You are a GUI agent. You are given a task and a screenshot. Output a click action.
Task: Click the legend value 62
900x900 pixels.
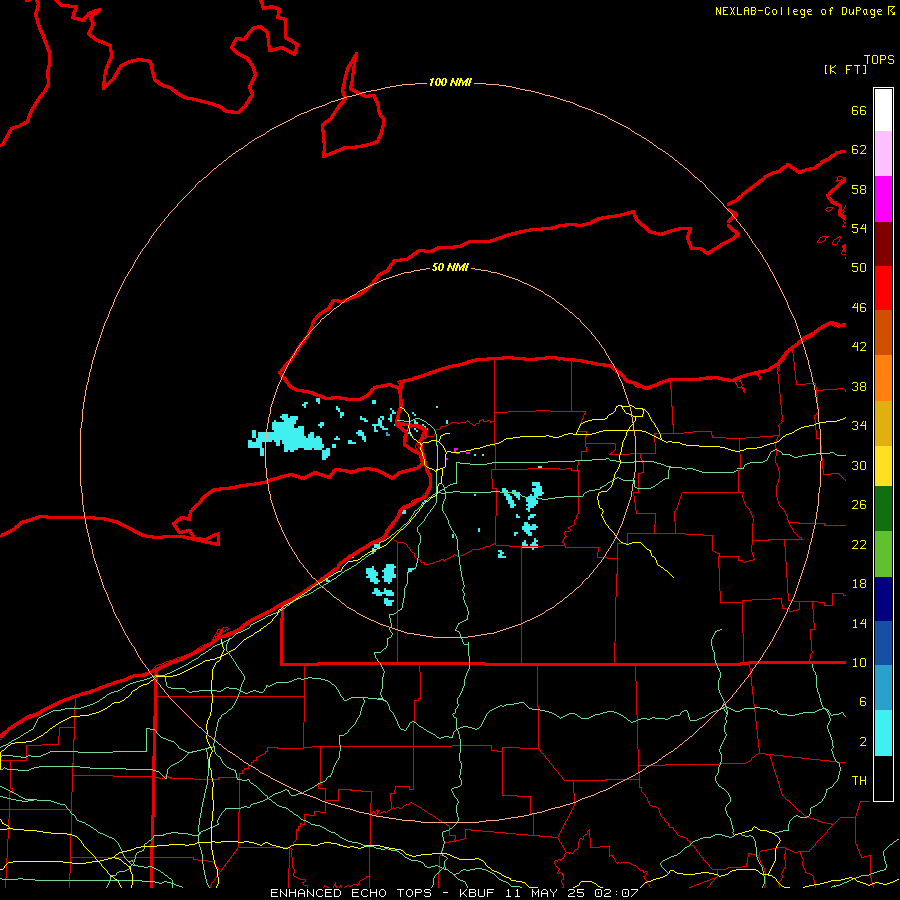tap(859, 150)
